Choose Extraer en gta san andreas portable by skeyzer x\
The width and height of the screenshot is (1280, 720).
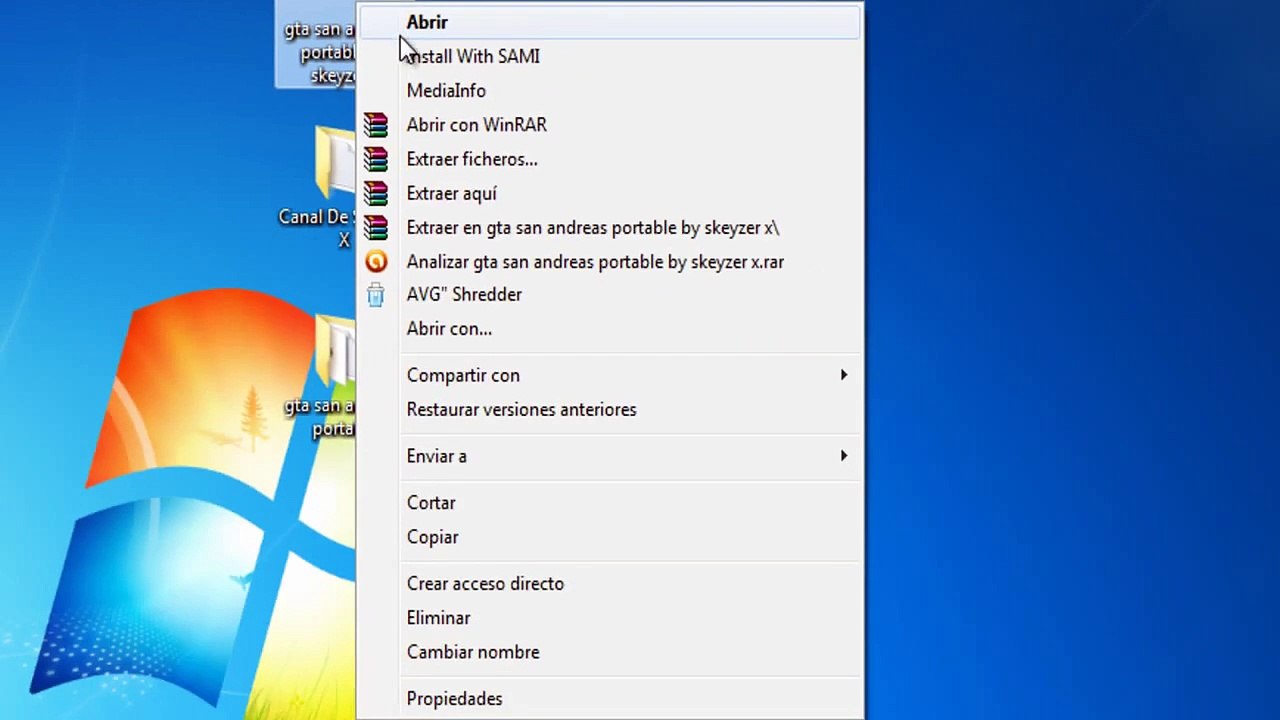pos(609,227)
